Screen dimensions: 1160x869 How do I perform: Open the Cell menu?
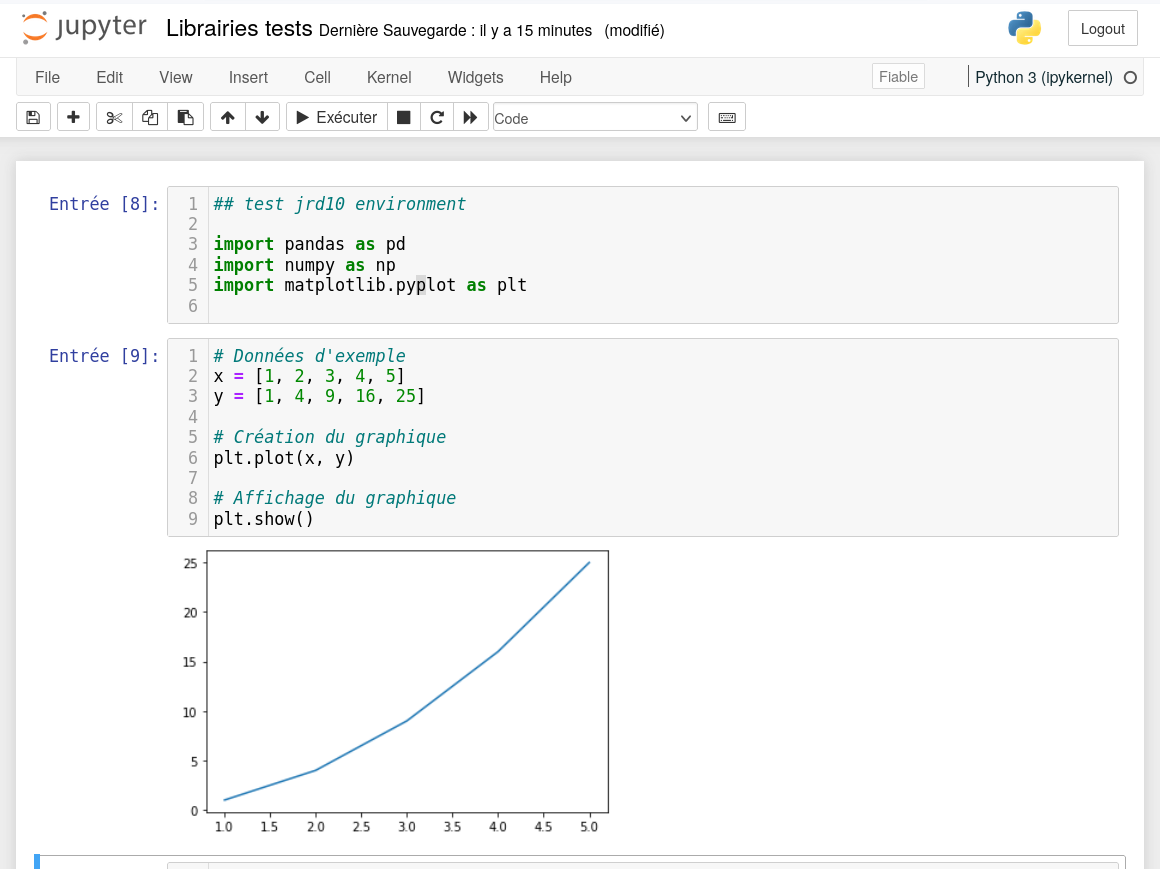pyautogui.click(x=317, y=78)
